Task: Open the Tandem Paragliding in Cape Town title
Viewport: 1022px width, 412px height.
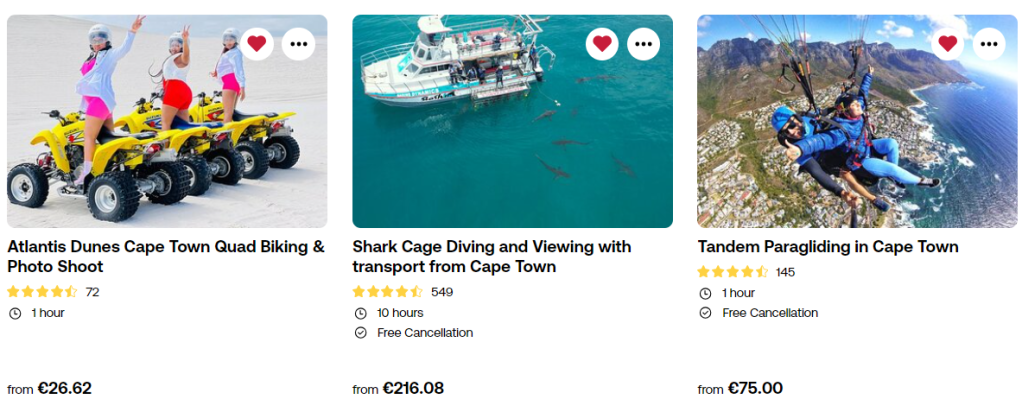Action: pyautogui.click(x=828, y=247)
